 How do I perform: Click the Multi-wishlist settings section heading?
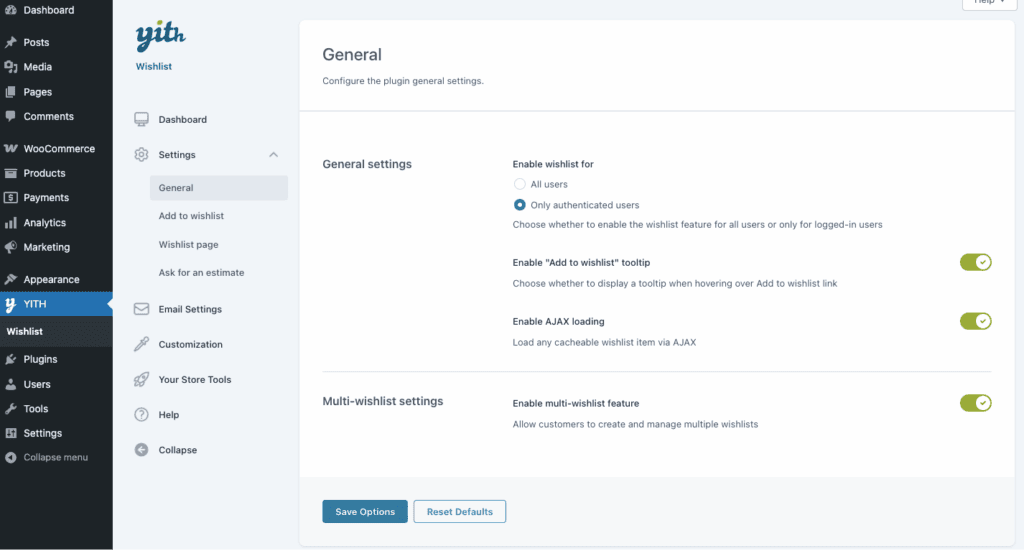tap(383, 401)
